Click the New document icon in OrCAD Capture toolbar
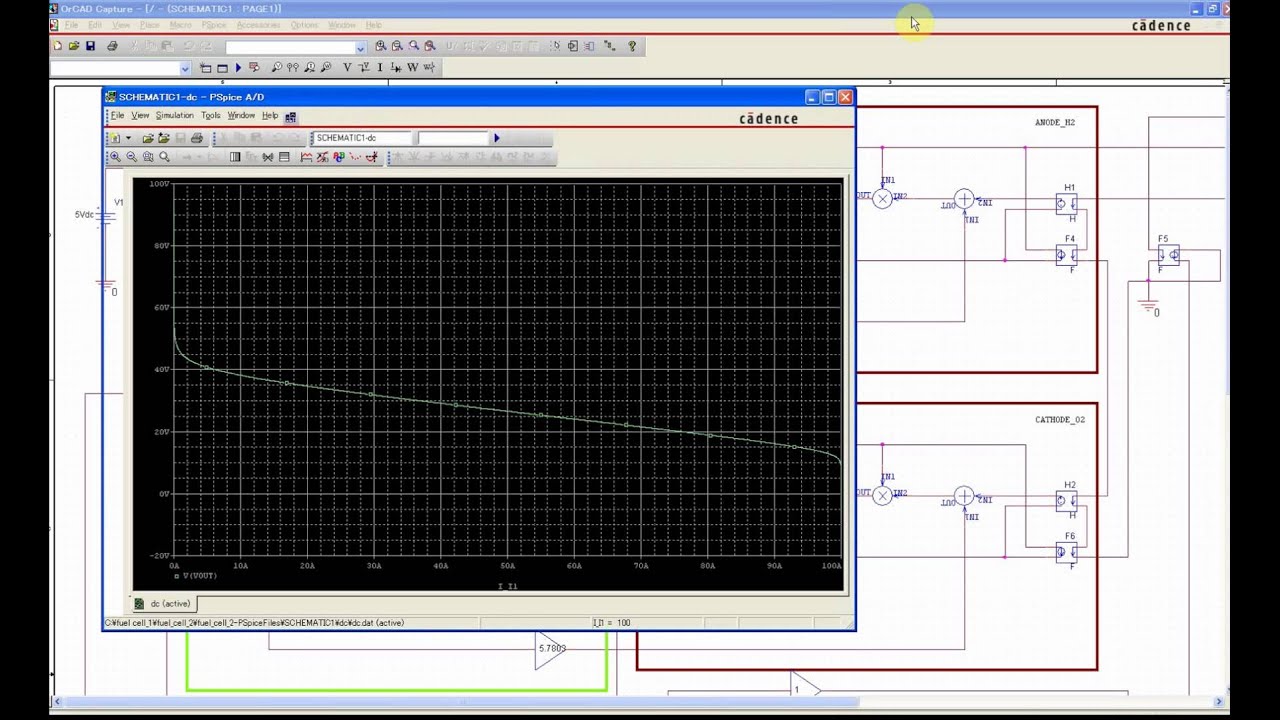 (x=57, y=46)
